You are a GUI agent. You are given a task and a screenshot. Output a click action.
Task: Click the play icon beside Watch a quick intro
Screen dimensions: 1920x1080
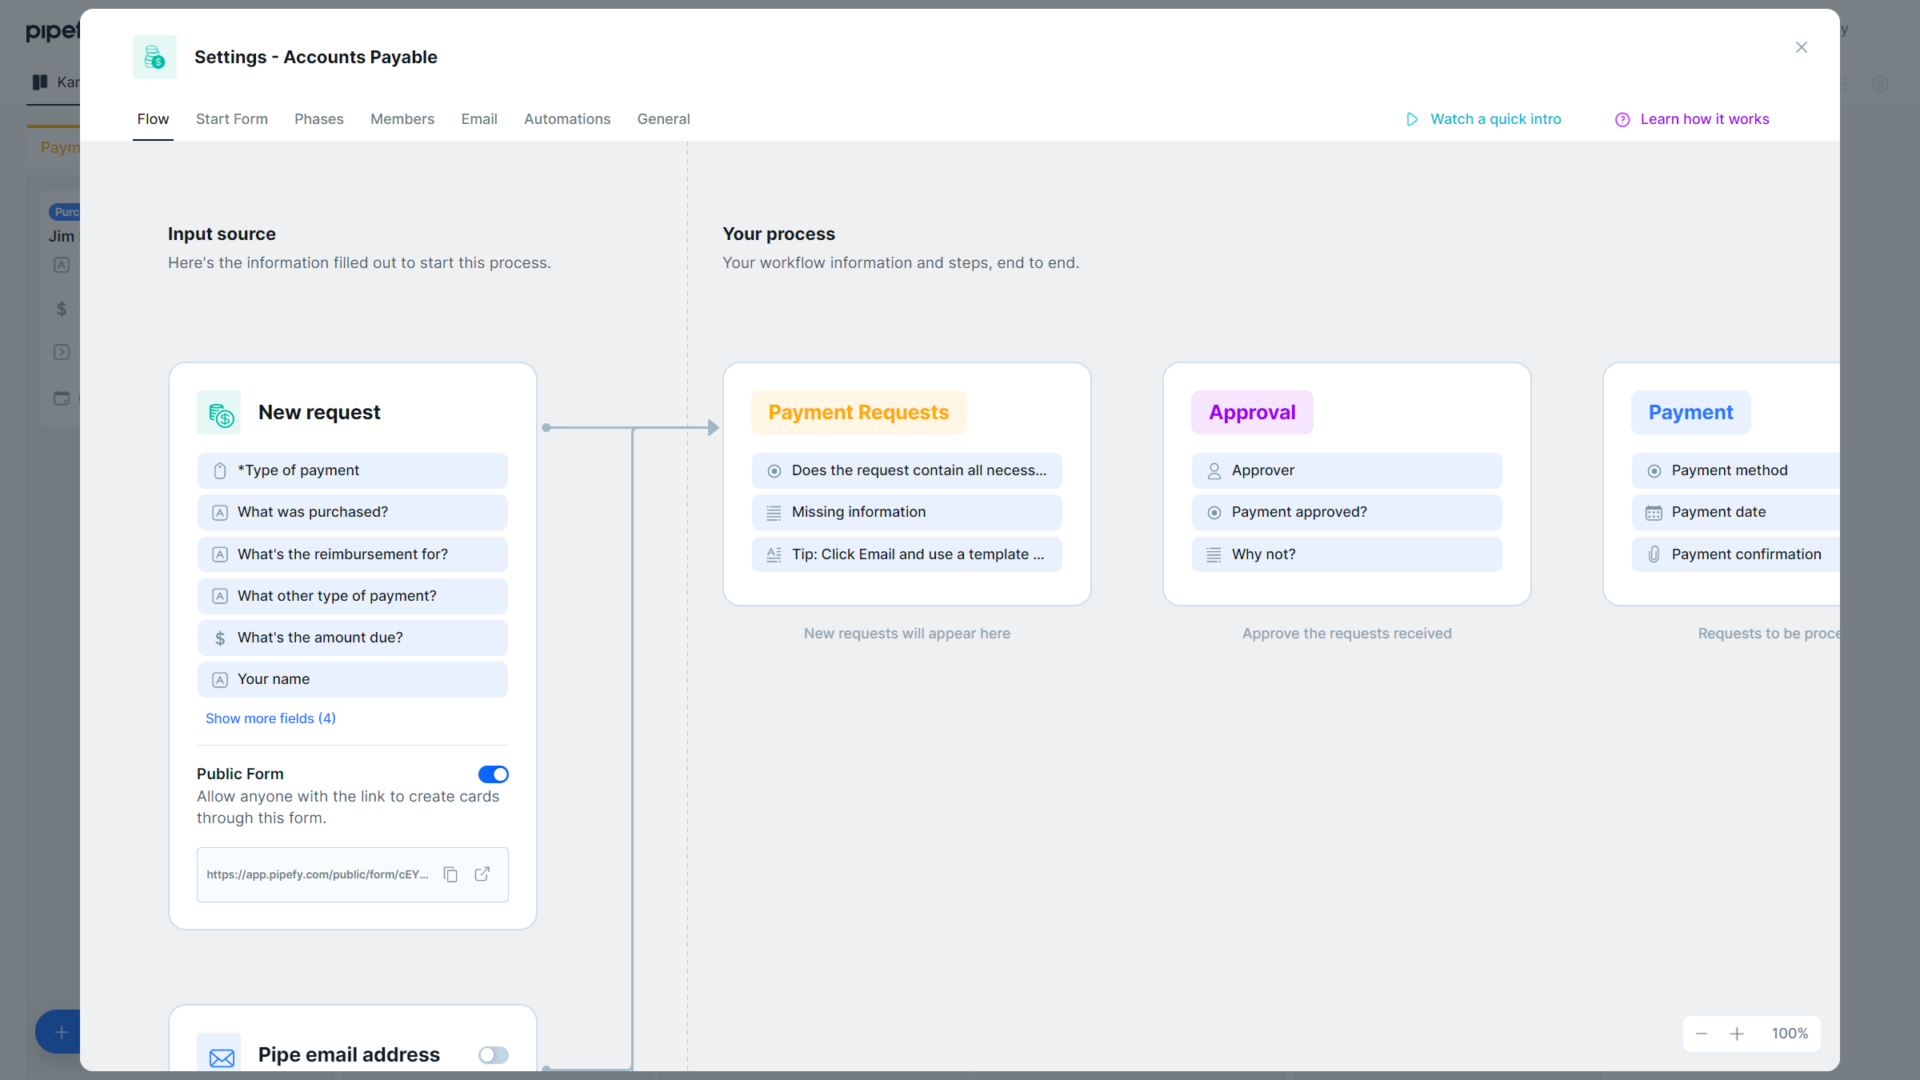click(1411, 119)
